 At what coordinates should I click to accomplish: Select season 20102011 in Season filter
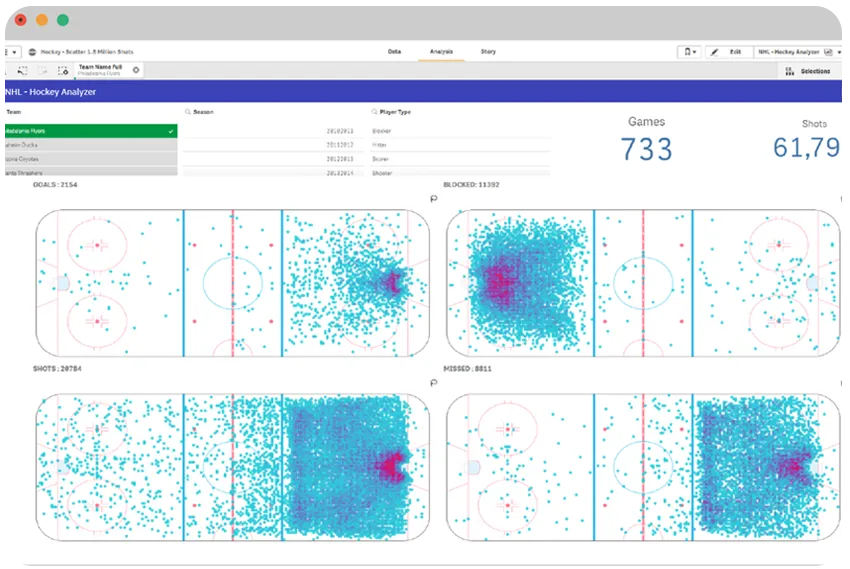(273, 131)
